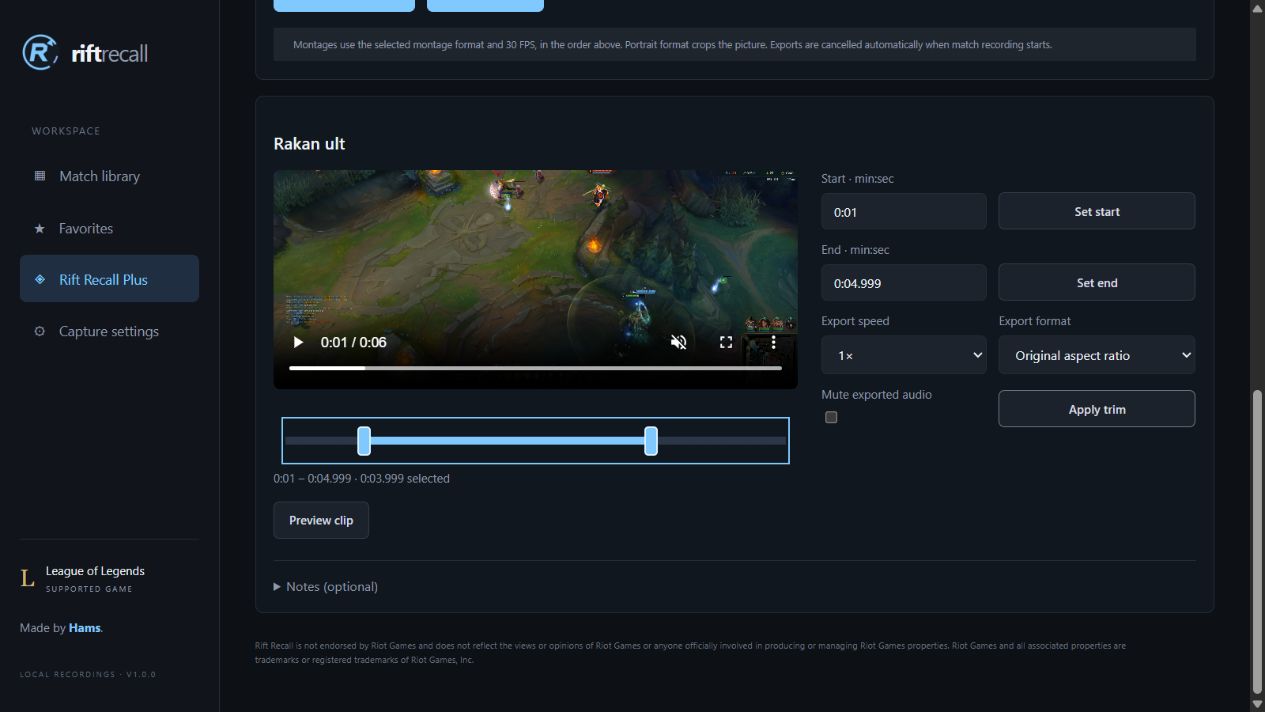This screenshot has width=1265, height=712.
Task: Click the scrollbar up arrow
Action: [x=1257, y=7]
